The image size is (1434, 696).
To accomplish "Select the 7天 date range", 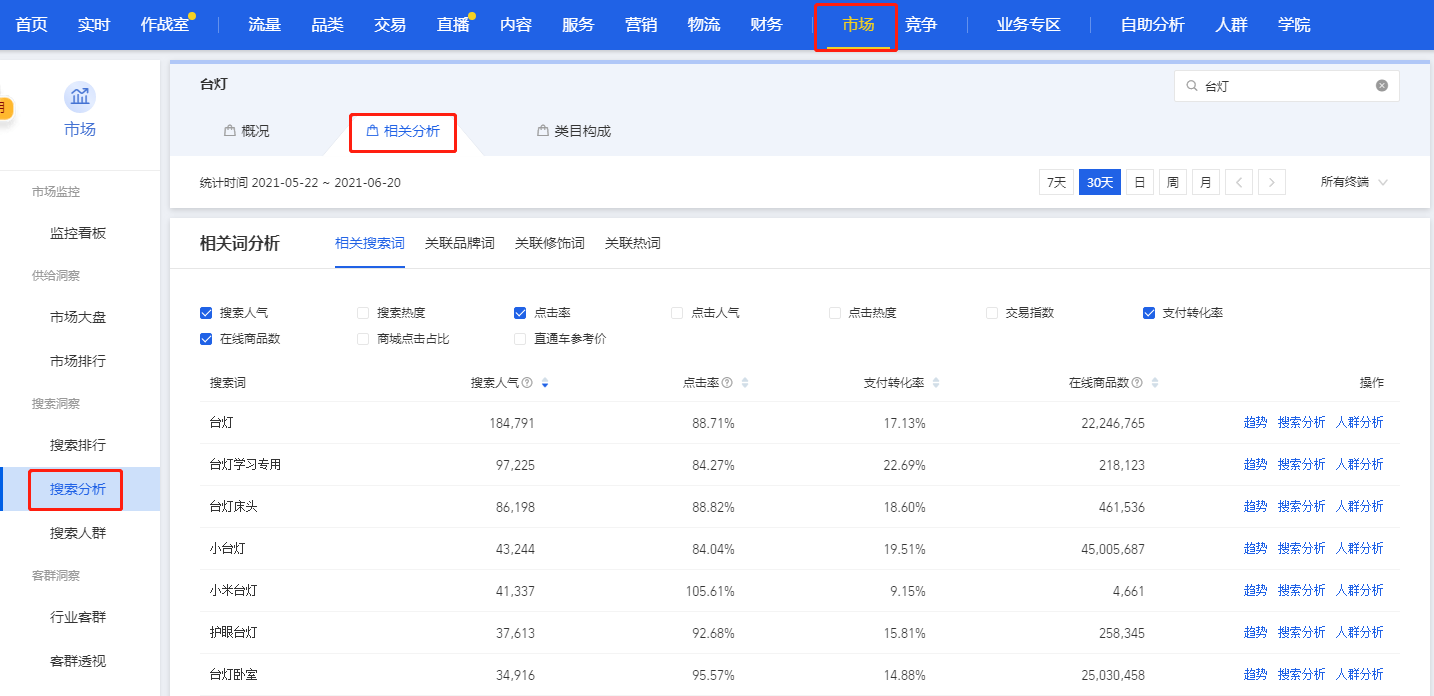I will coord(1057,182).
